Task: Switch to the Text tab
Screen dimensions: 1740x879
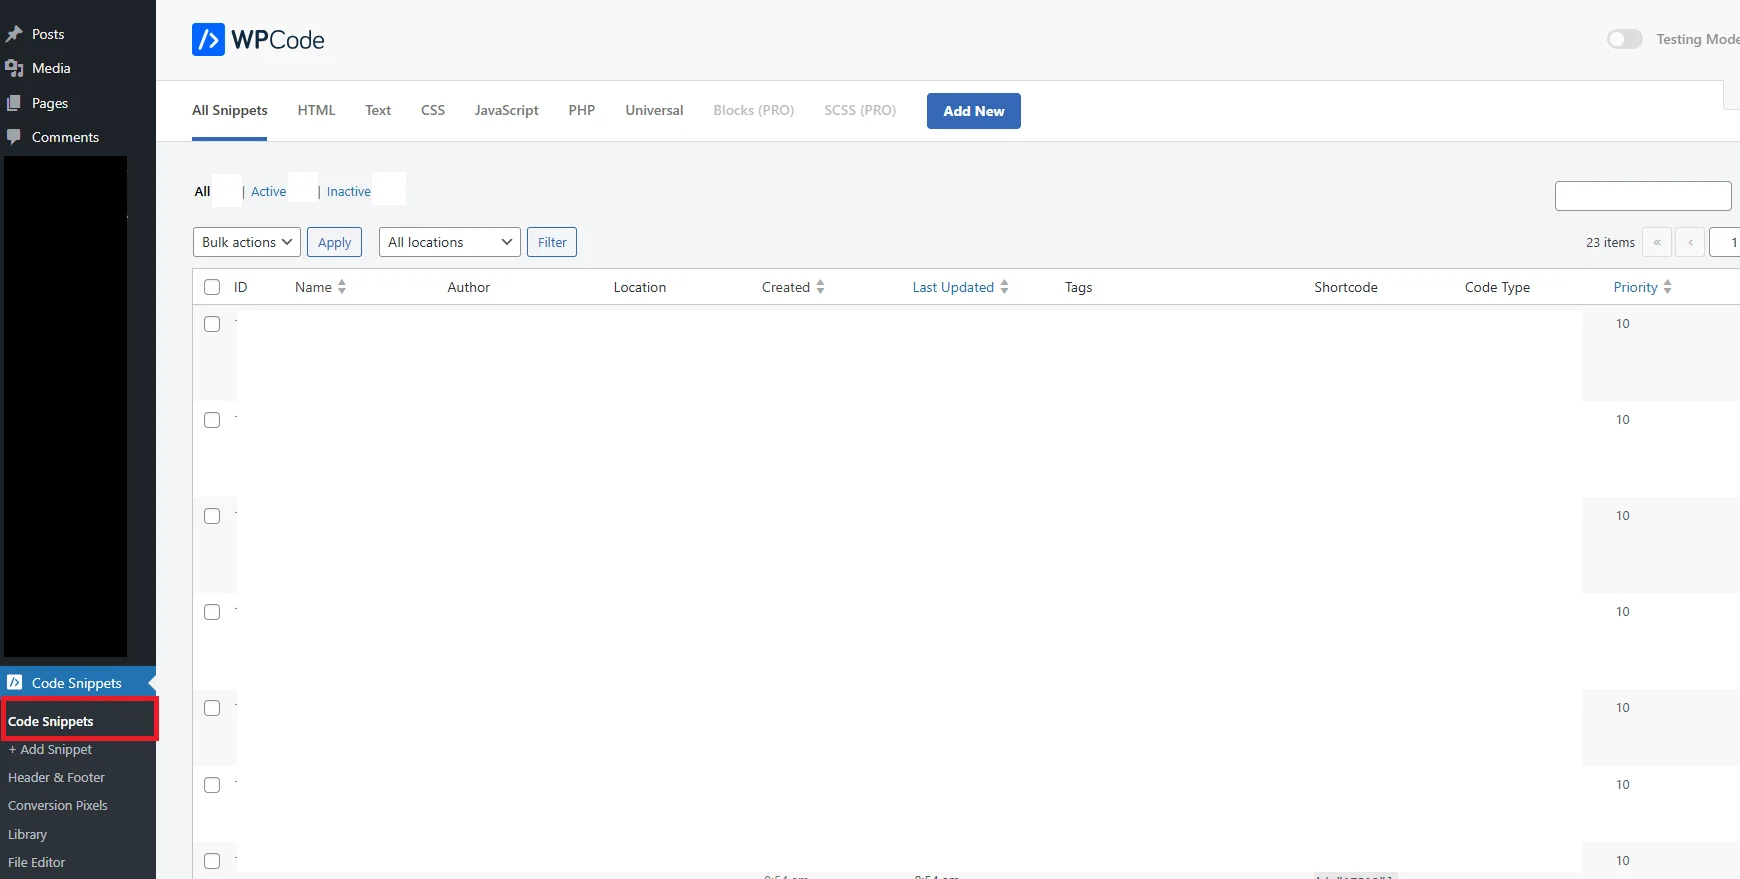Action: tap(378, 110)
